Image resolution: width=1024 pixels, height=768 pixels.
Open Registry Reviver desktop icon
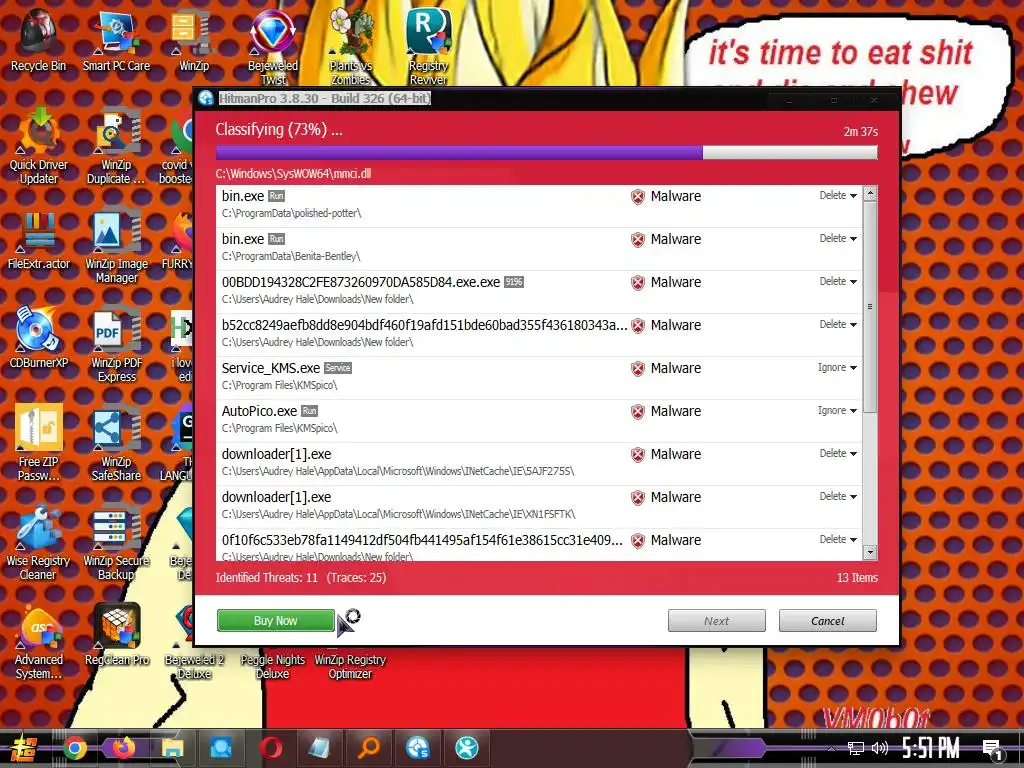[428, 47]
